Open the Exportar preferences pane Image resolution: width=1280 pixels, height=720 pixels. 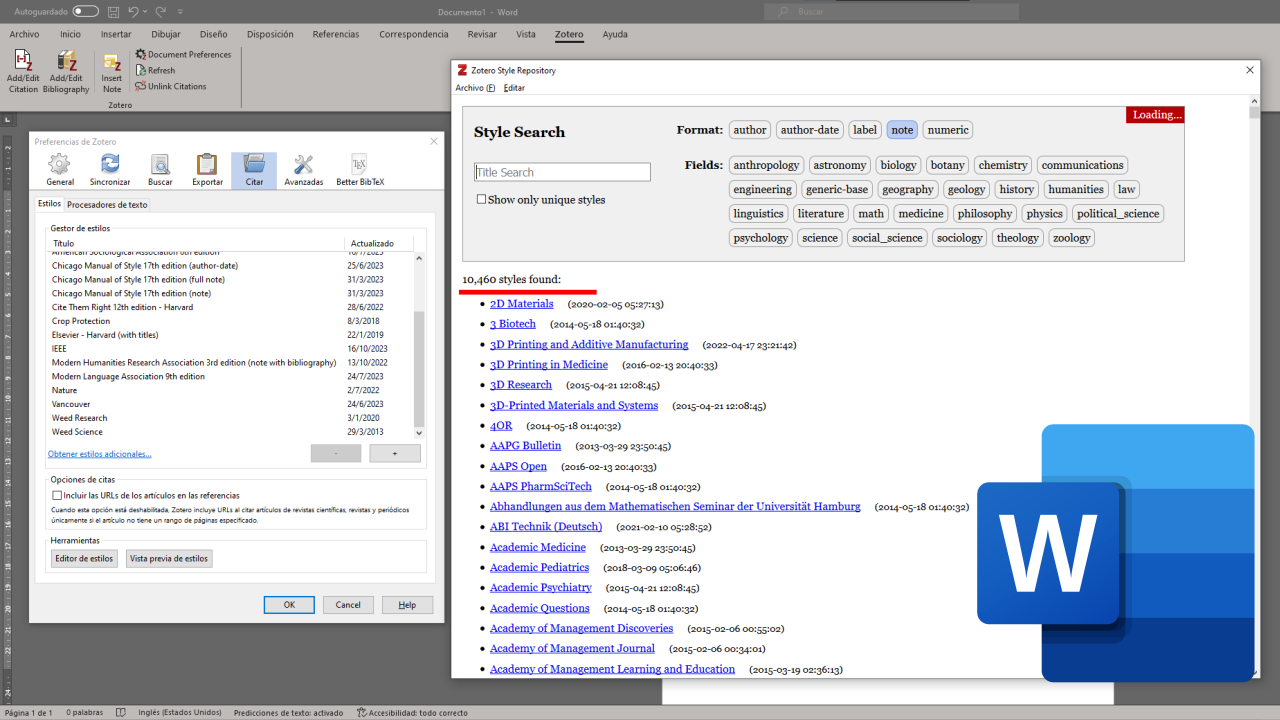click(x=207, y=168)
